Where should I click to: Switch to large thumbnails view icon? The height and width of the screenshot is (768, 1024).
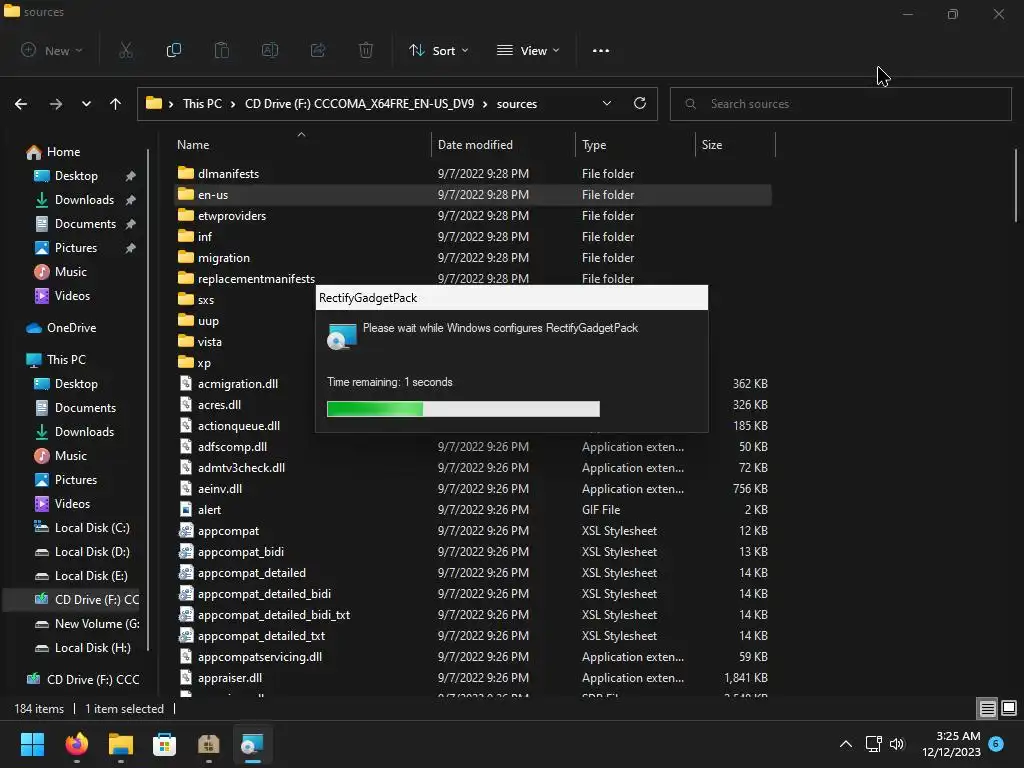coord(1009,709)
